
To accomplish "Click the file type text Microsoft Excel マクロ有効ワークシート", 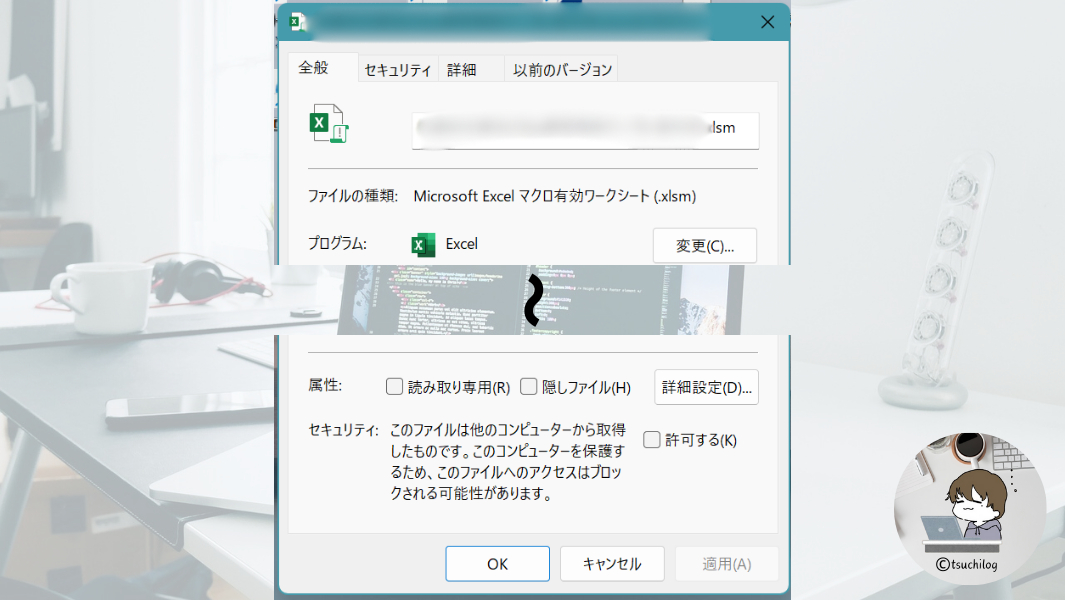I will pos(554,196).
